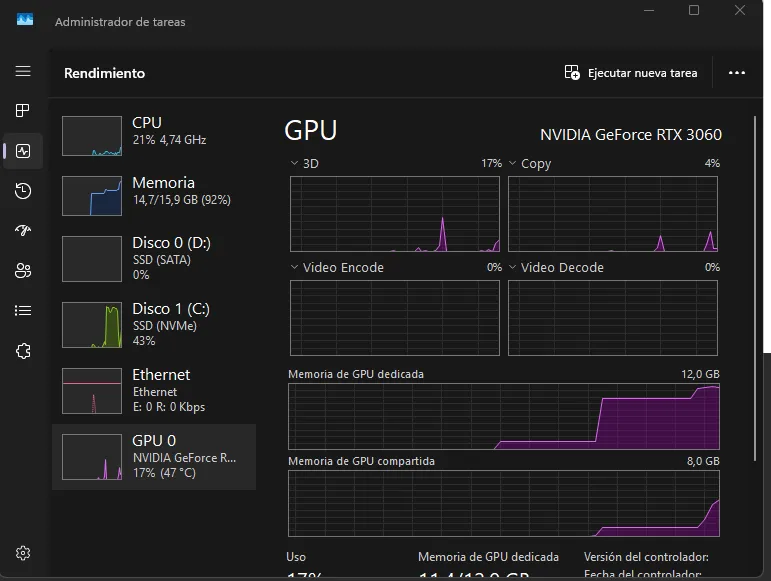The height and width of the screenshot is (581, 771).
Task: Click the 21% 4,74 GHz CPU text
Action: pyautogui.click(x=169, y=140)
